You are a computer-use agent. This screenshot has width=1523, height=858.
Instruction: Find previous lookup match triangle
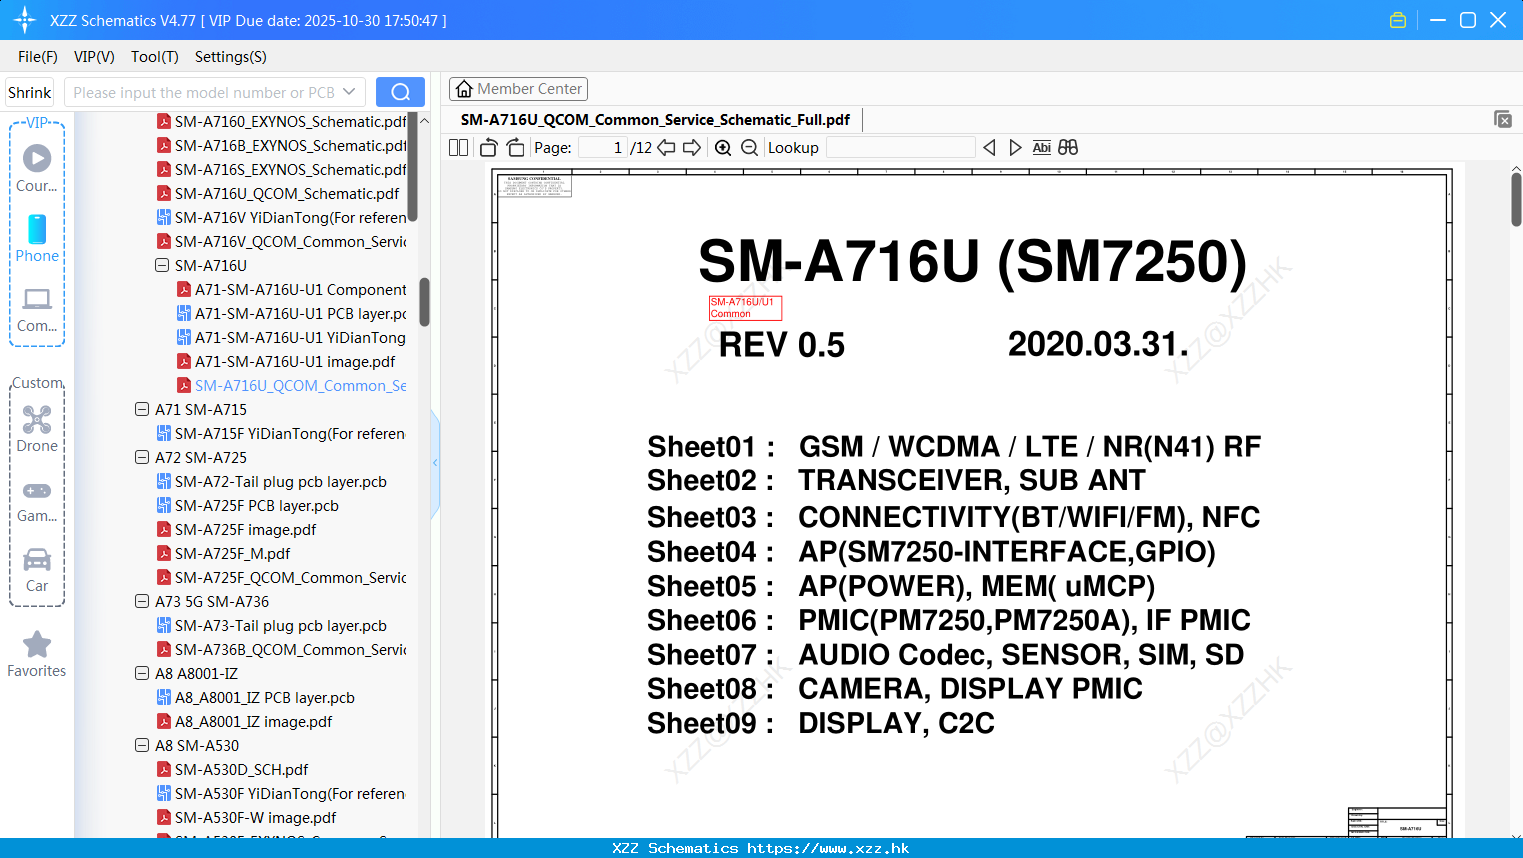[x=989, y=147]
